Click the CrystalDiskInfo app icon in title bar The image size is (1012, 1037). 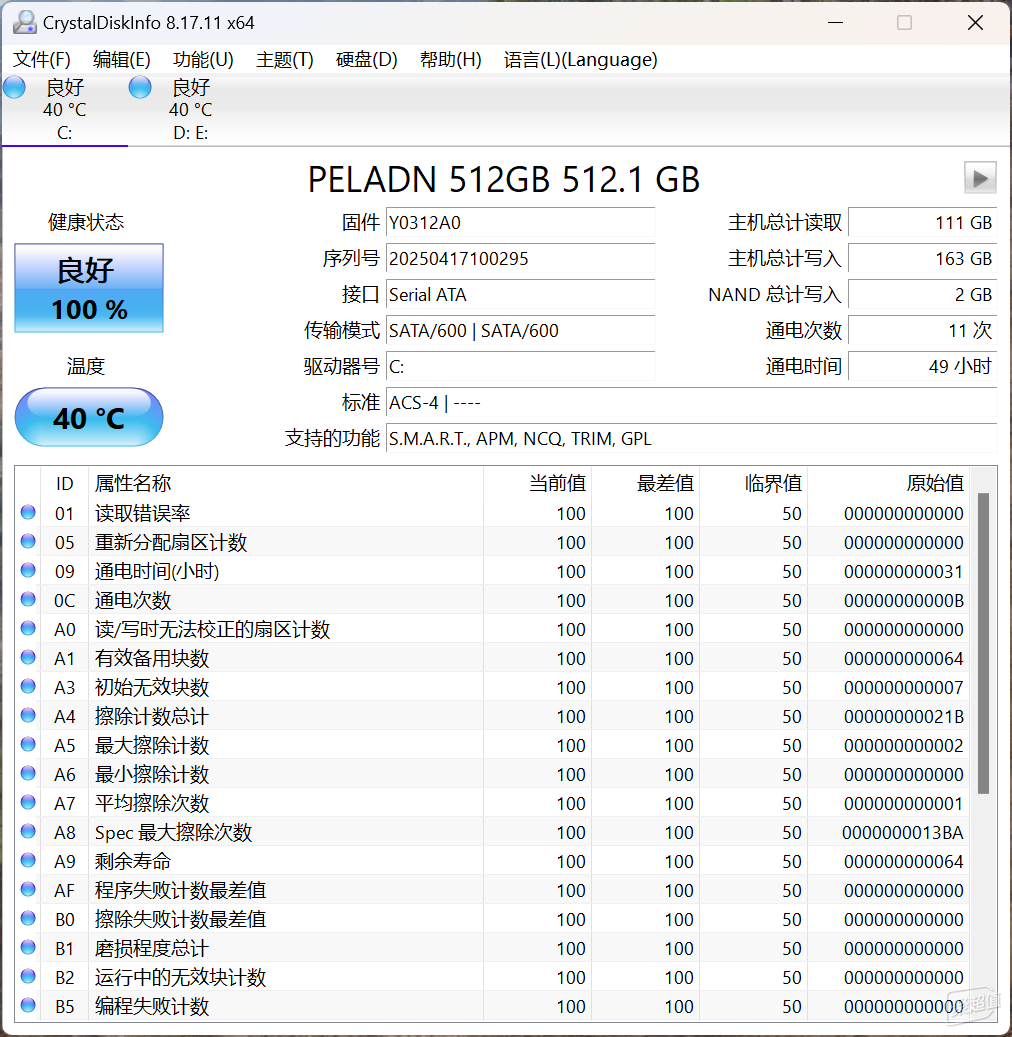click(x=24, y=22)
